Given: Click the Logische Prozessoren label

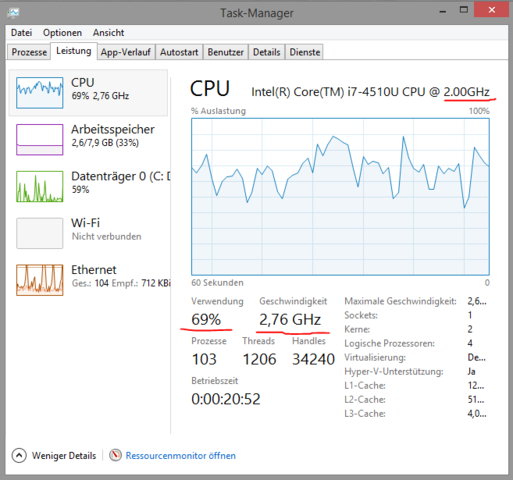Looking at the screenshot, I should pyautogui.click(x=389, y=343).
